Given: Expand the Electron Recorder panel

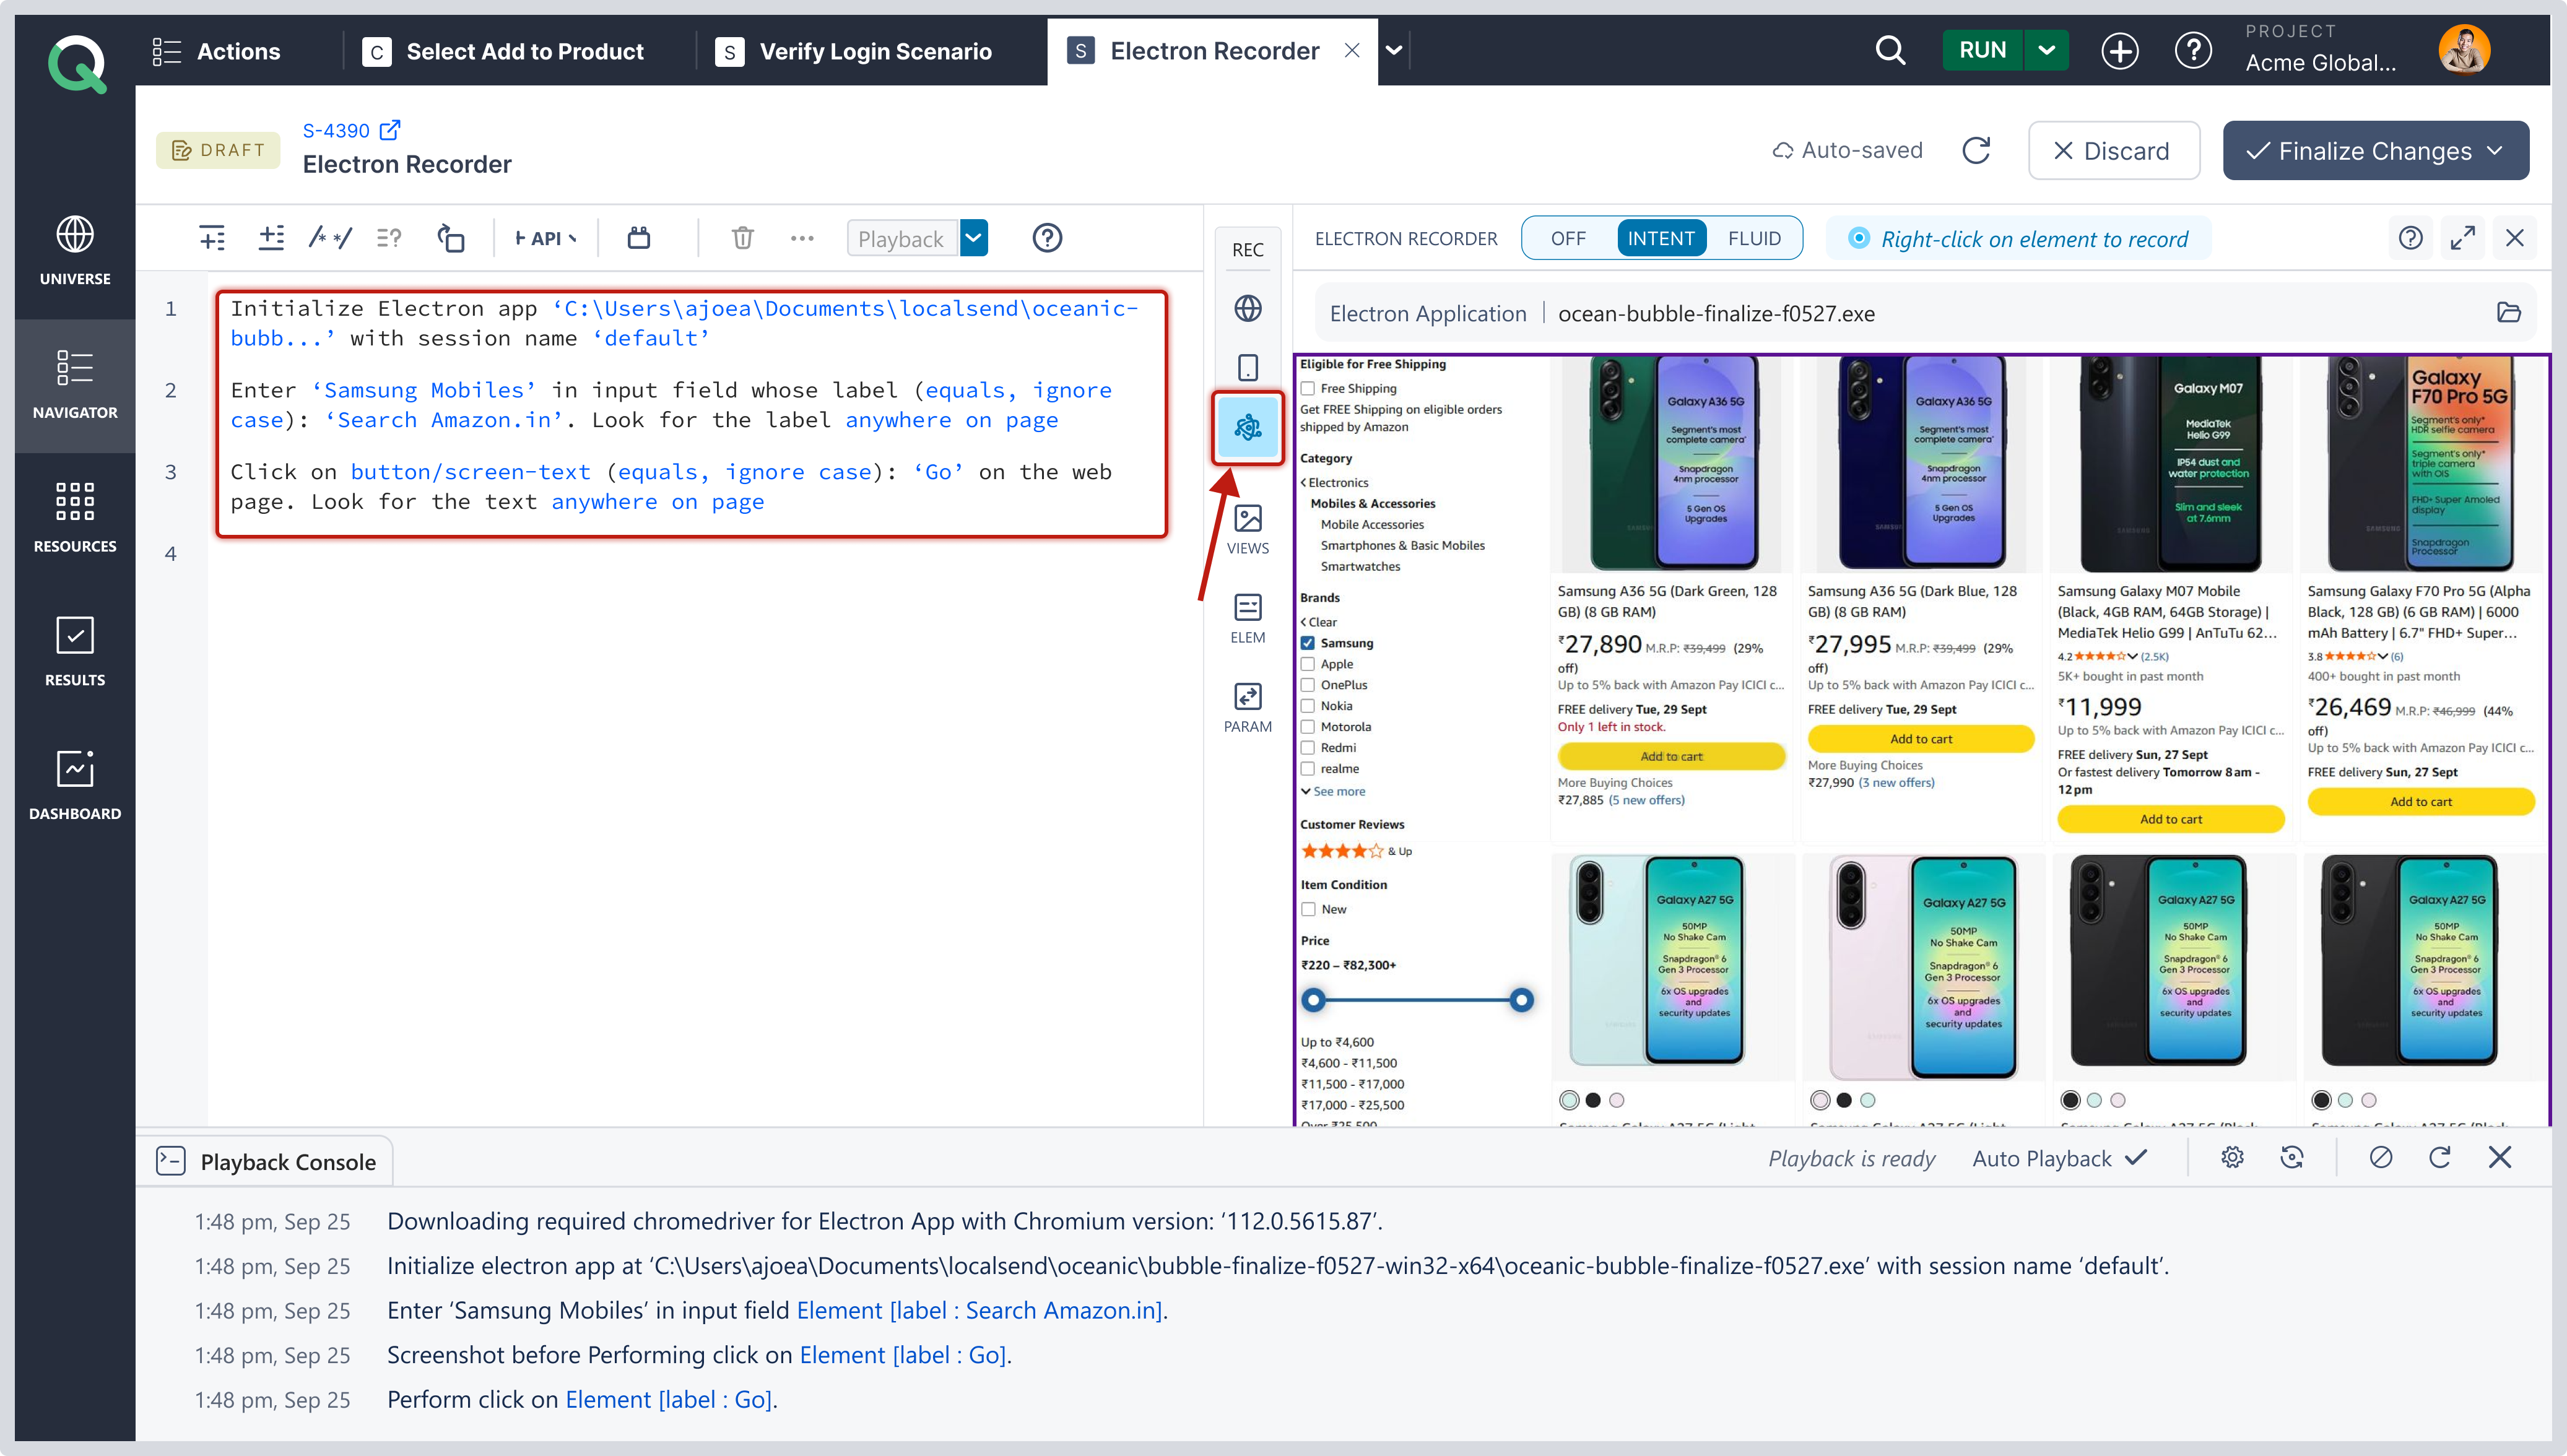Looking at the screenshot, I should click(2463, 238).
